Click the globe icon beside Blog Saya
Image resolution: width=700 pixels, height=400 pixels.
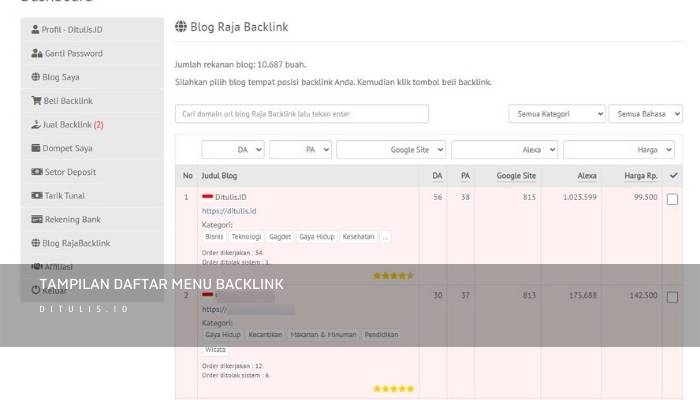pos(36,77)
